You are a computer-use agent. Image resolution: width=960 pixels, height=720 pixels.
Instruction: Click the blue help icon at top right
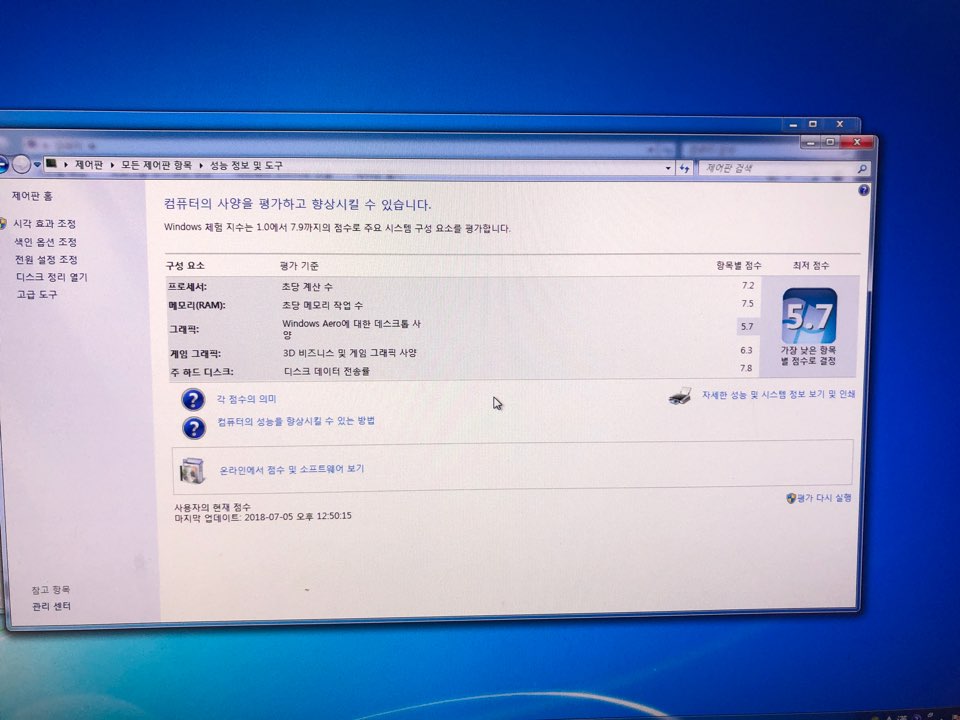pos(863,190)
